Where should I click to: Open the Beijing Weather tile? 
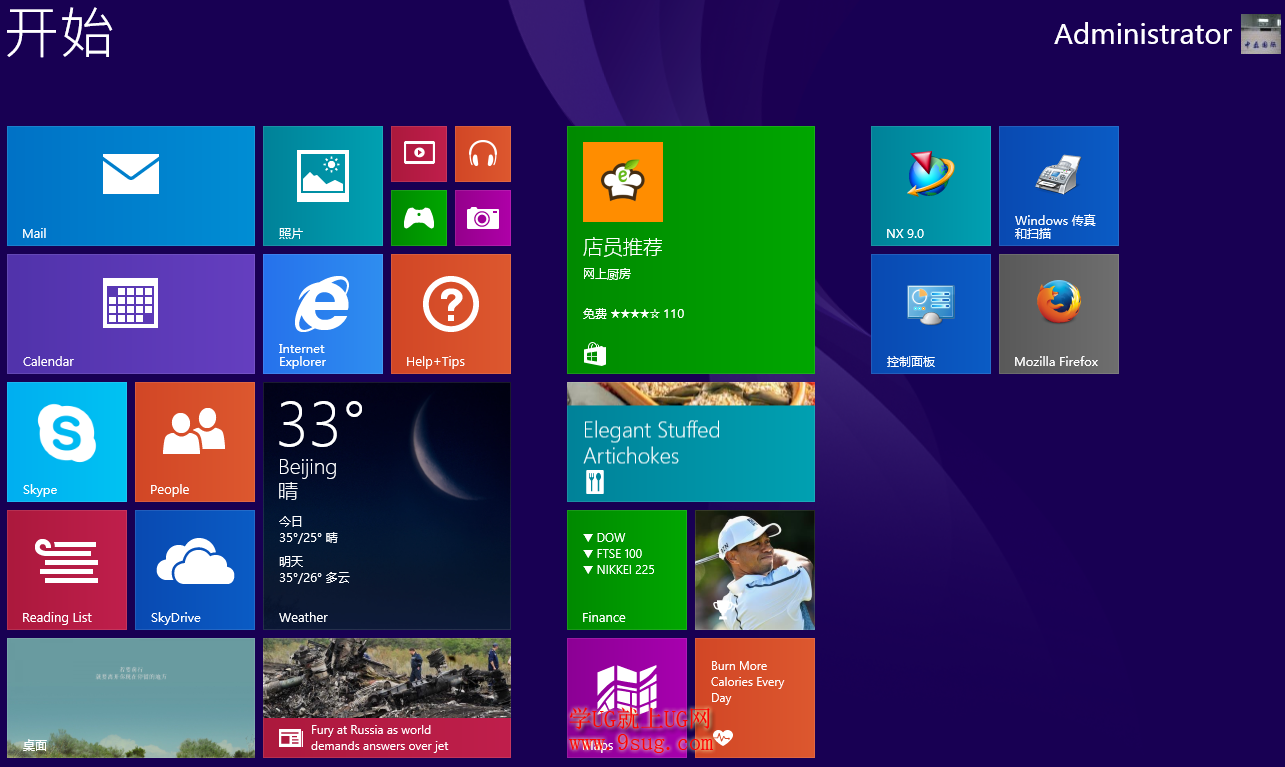point(387,506)
